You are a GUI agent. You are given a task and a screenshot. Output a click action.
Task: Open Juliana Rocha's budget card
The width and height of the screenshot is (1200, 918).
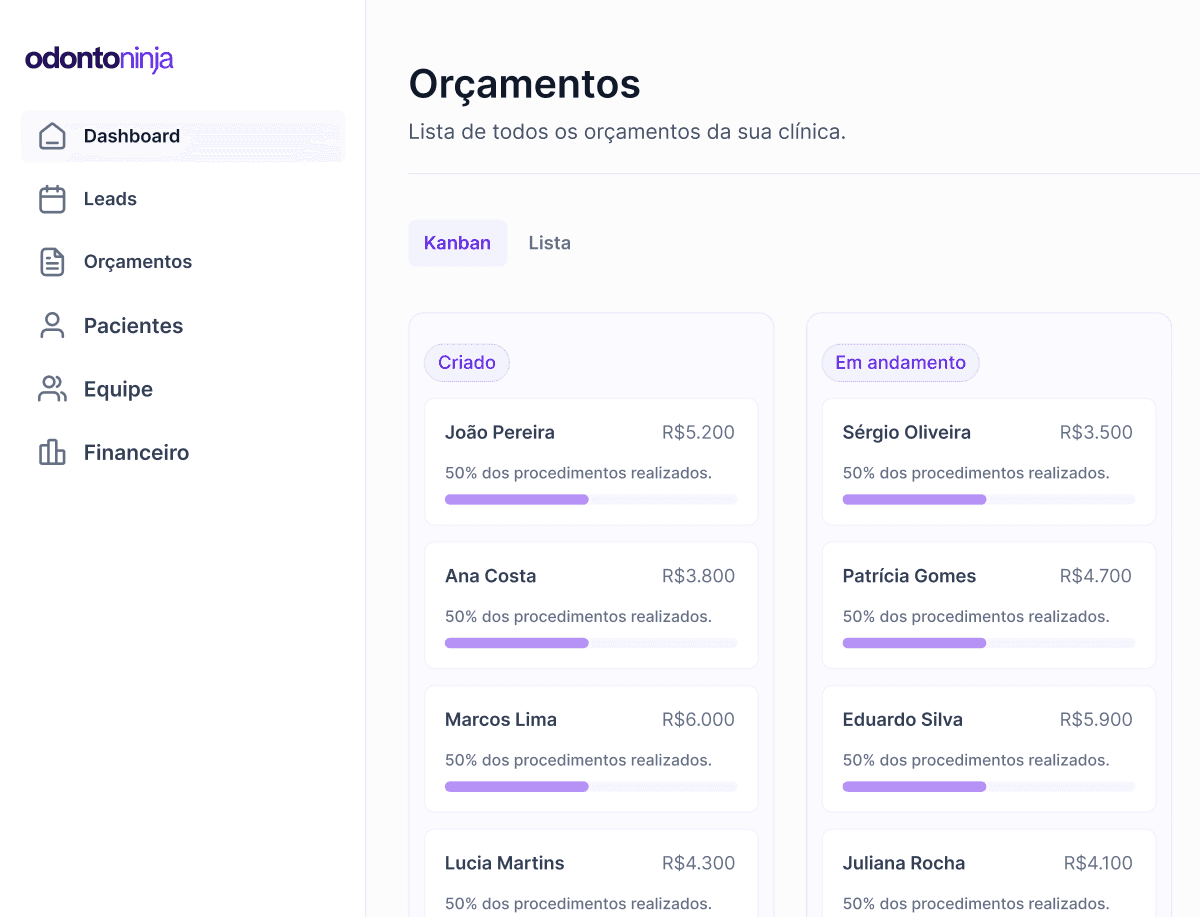click(x=989, y=873)
